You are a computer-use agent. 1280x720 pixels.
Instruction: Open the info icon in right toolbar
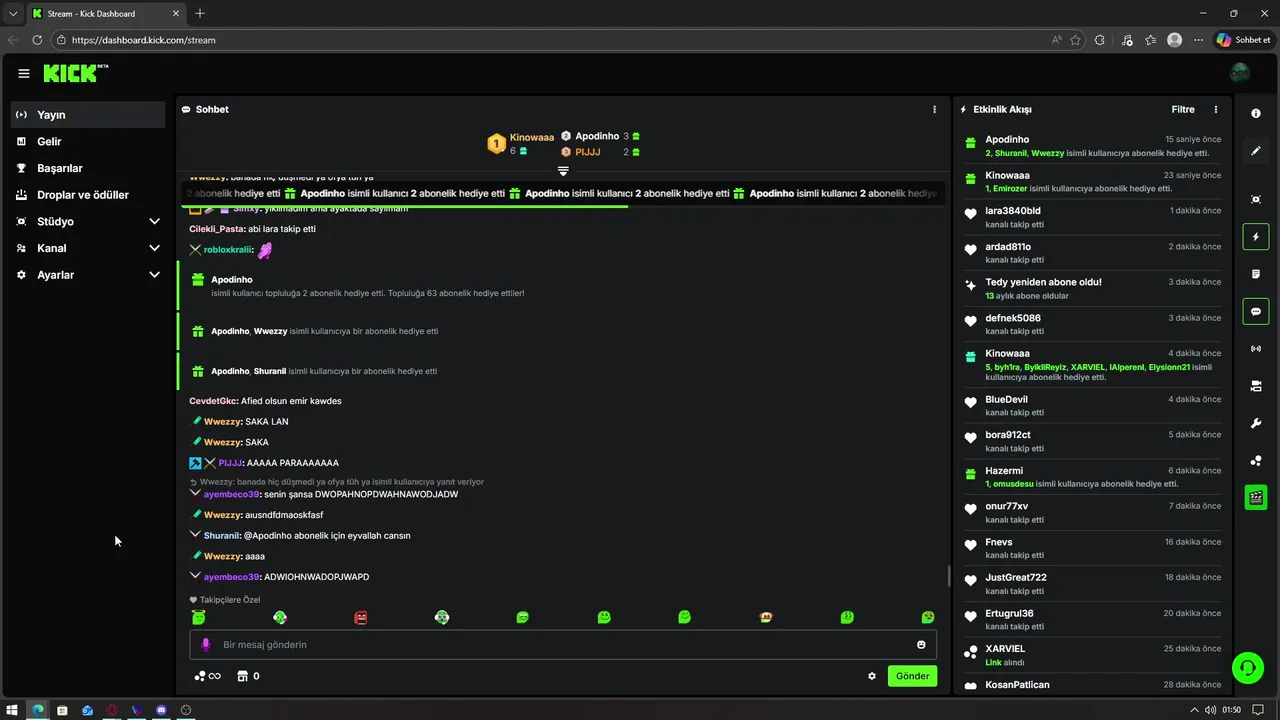point(1256,114)
